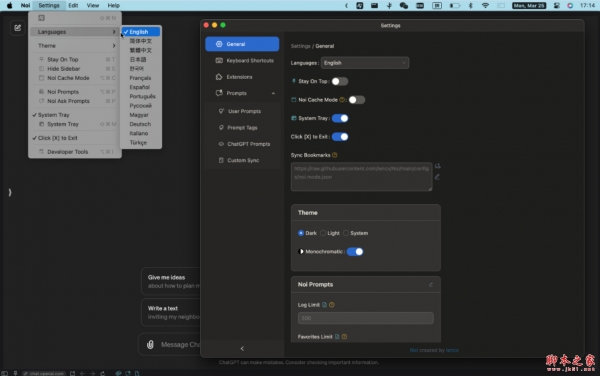
Task: Select the Dark theme radio button
Action: click(x=301, y=233)
